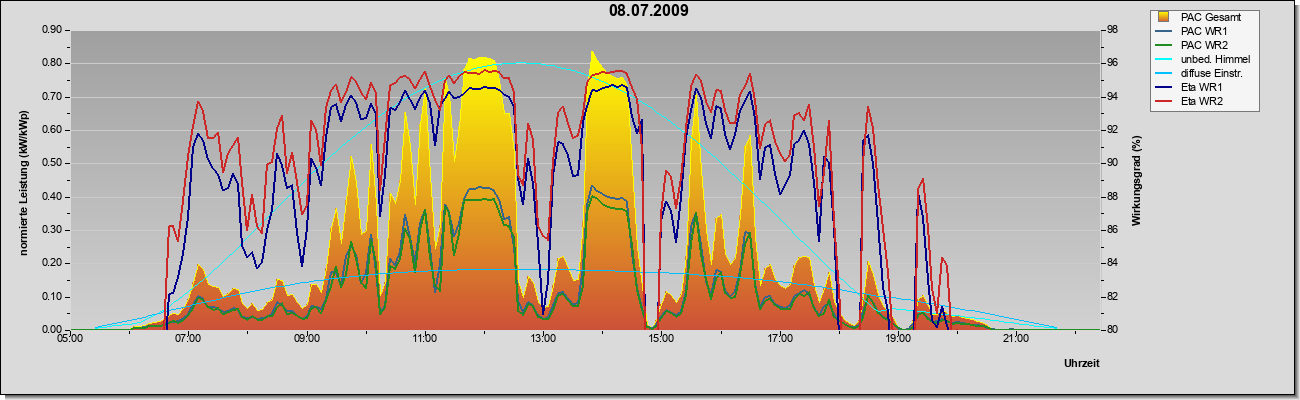1300x400 pixels.
Task: Click the Wirkungsgrad (%) axis title
Action: (1136, 181)
